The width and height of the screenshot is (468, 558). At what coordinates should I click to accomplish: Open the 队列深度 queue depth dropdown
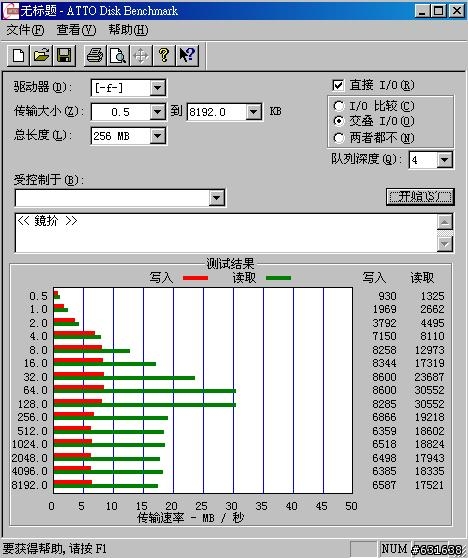pos(445,160)
